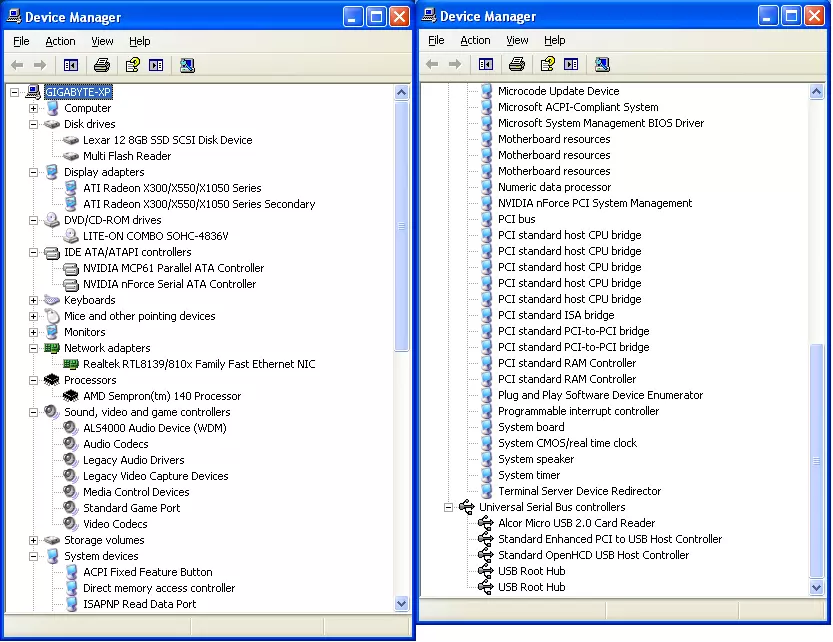The height and width of the screenshot is (642, 833).
Task: Collapse Sound, video and game controllers
Action: [33, 412]
